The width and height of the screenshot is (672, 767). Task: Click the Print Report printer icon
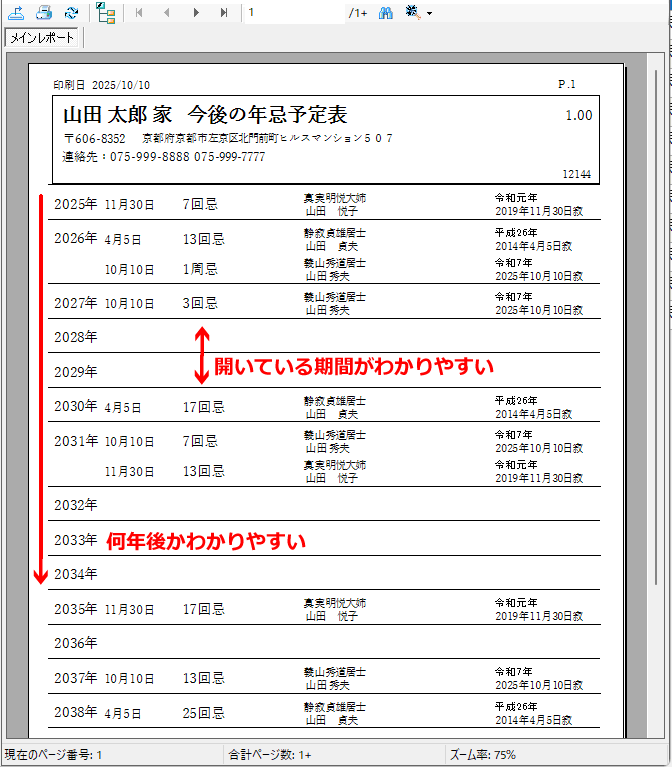coord(44,13)
